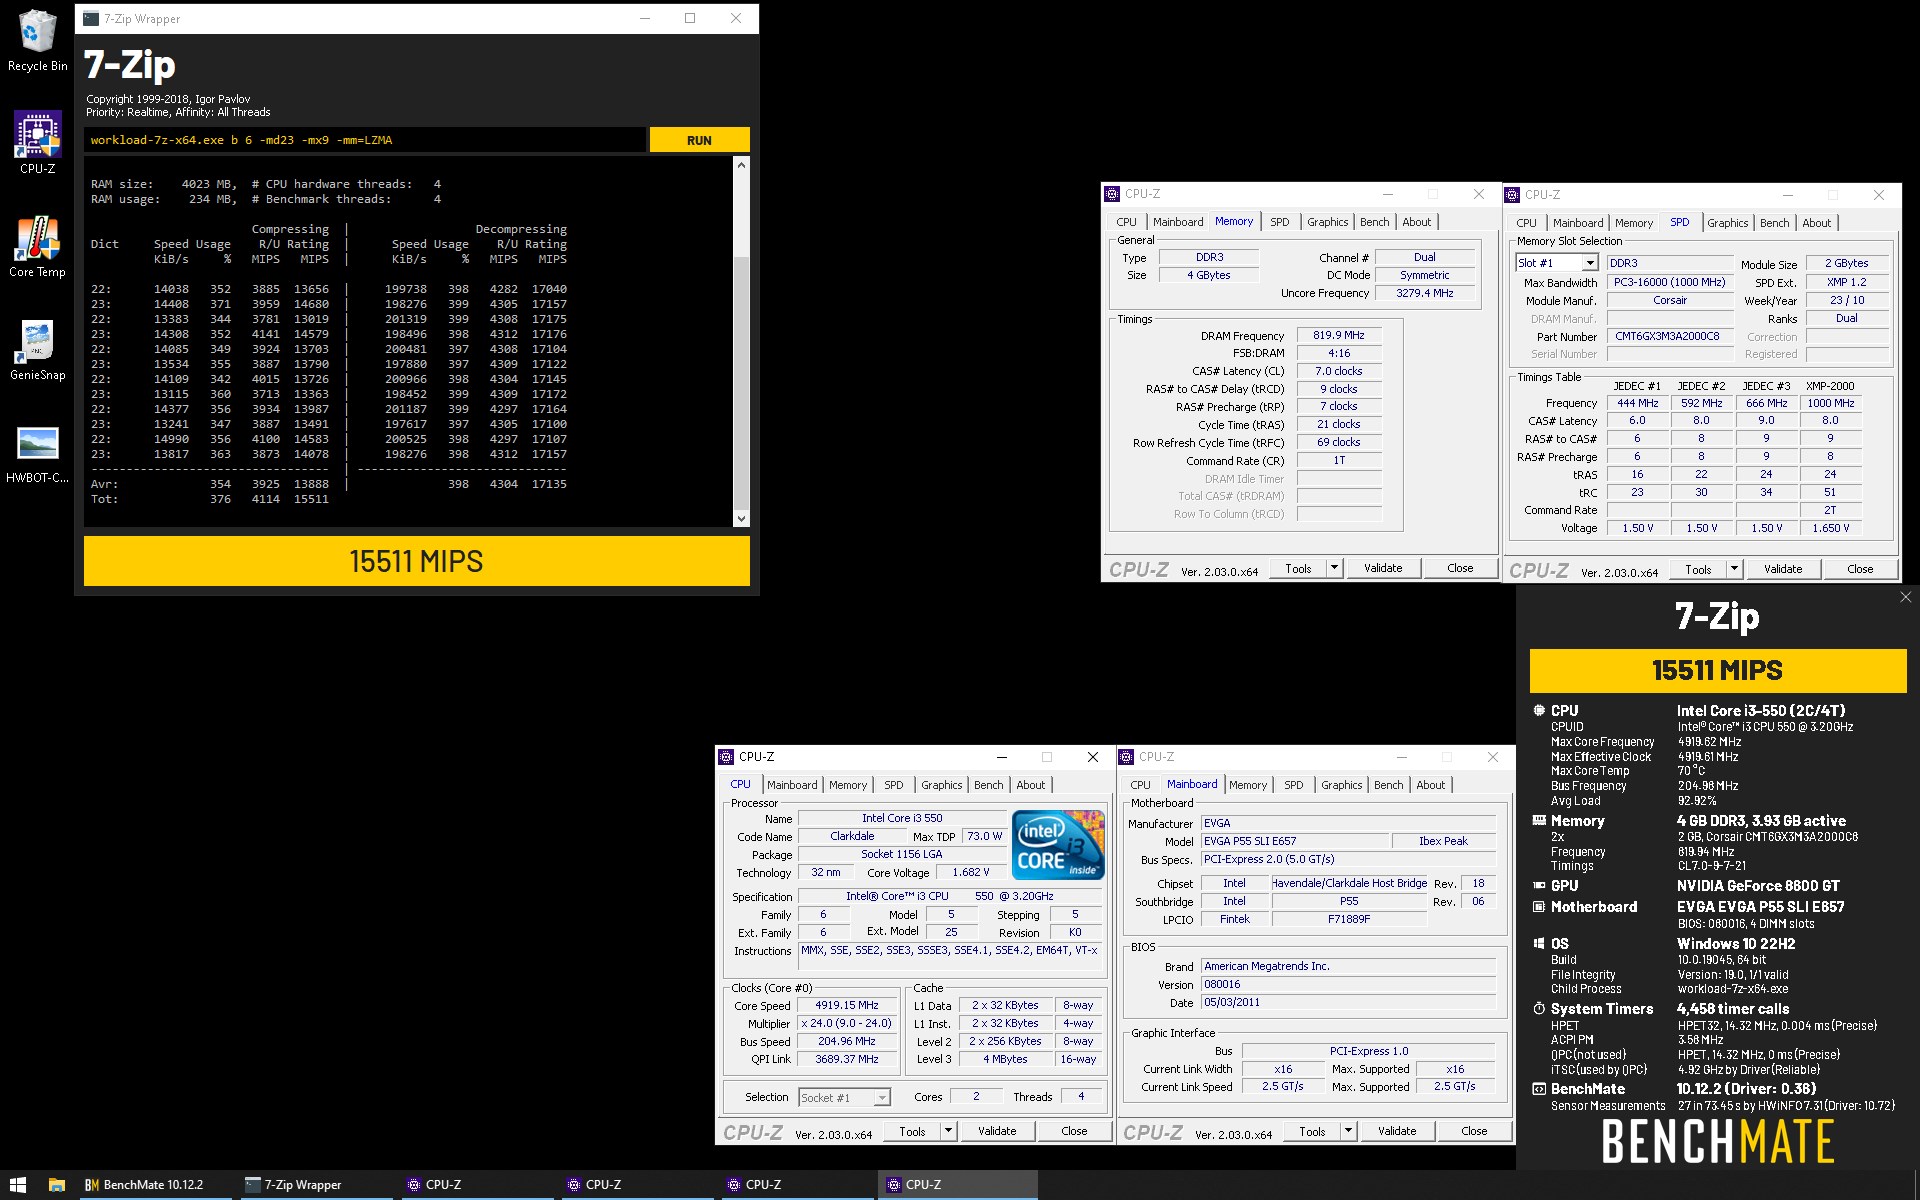The width and height of the screenshot is (1920, 1200).
Task: Click the DRAM Frequency 819.9 MHz value
Action: click(1339, 335)
